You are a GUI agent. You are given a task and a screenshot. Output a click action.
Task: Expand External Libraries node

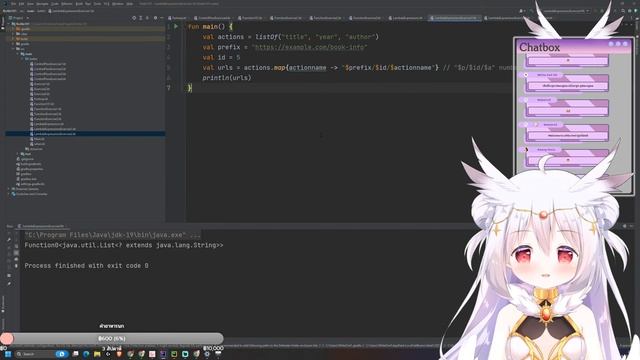tap(8, 189)
